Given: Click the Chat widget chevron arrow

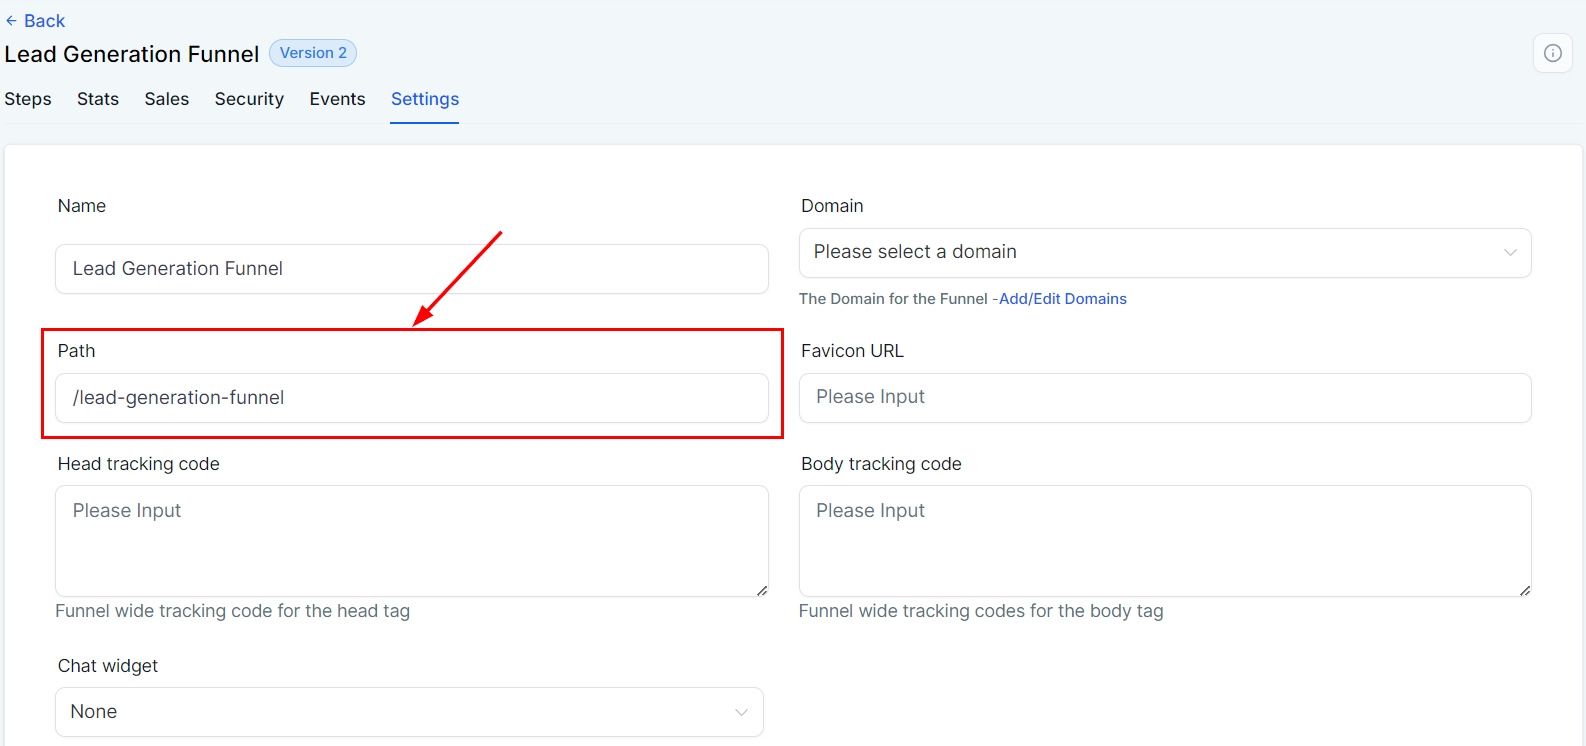Looking at the screenshot, I should coord(741,712).
